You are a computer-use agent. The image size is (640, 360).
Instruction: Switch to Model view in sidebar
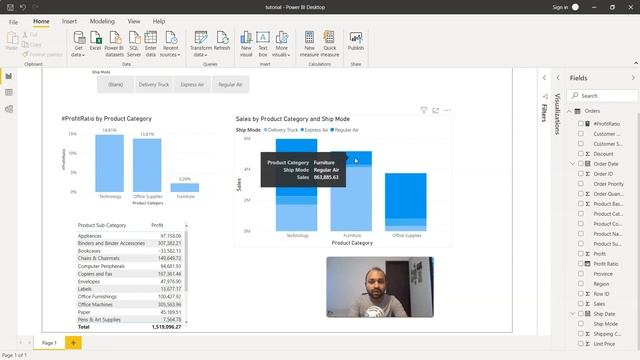9,109
